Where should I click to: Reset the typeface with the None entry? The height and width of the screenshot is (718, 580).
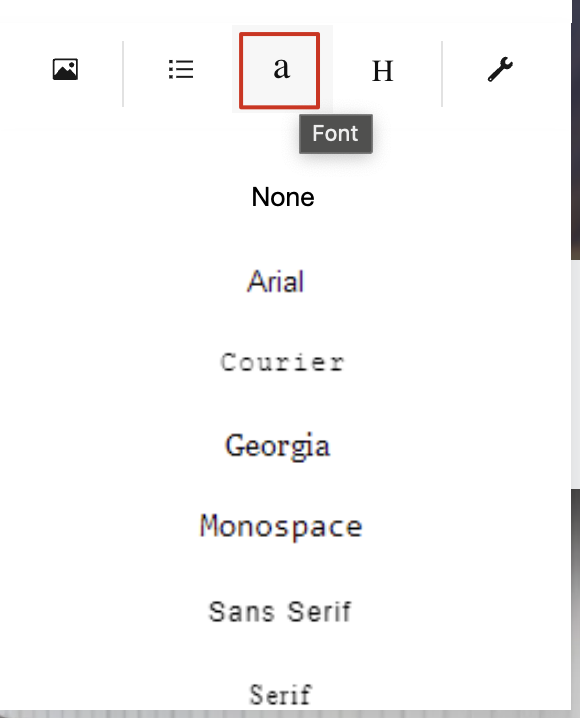(x=283, y=197)
